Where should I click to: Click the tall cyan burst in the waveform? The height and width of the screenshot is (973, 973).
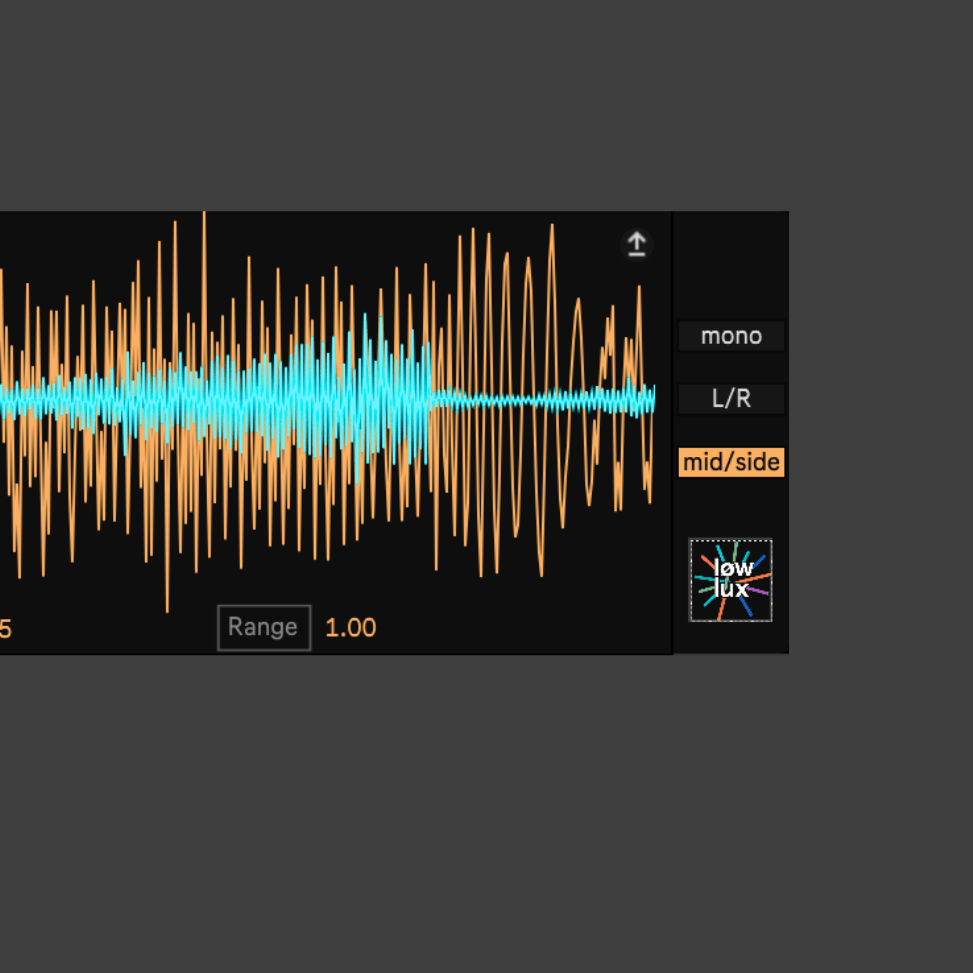tap(372, 397)
